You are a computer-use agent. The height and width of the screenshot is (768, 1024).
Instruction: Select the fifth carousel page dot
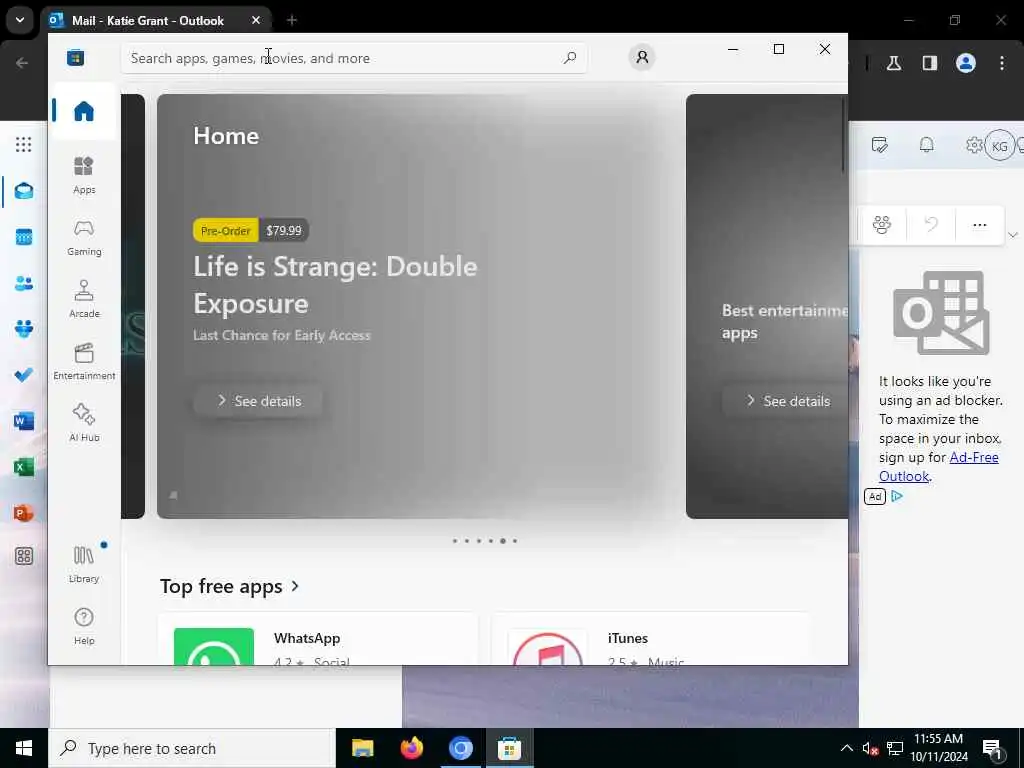[502, 541]
